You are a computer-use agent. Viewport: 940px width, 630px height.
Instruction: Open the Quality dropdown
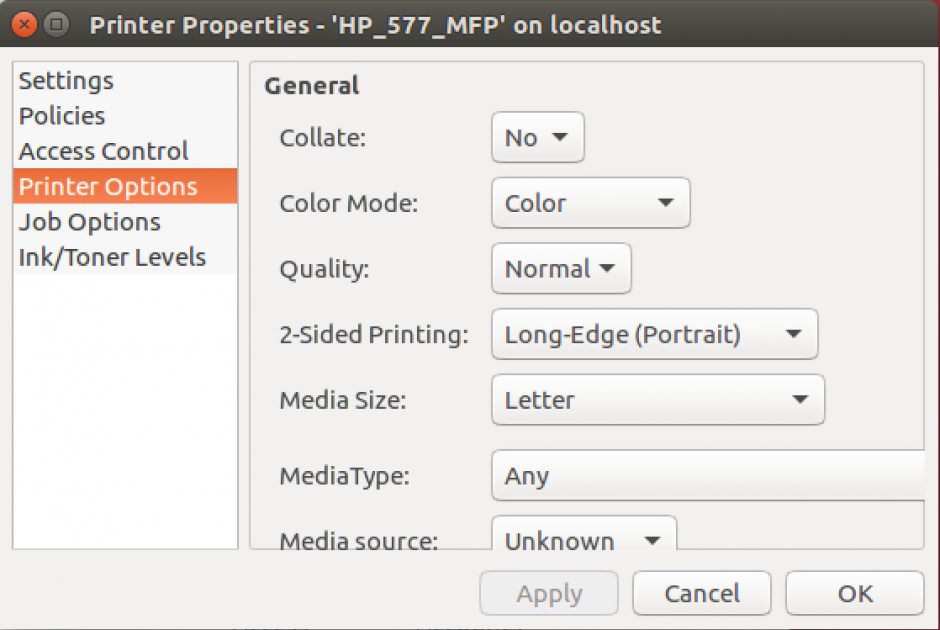point(560,268)
